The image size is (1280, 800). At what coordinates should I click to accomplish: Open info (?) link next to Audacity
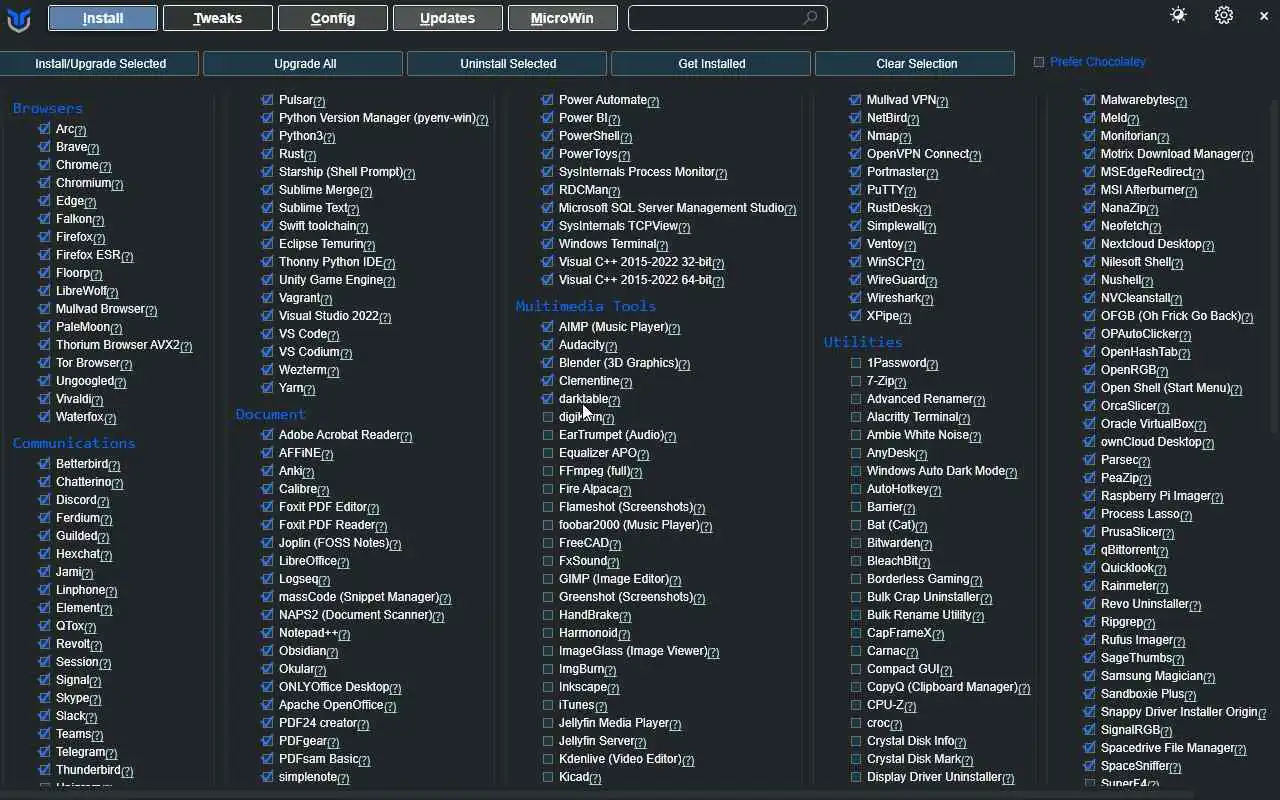coord(611,346)
